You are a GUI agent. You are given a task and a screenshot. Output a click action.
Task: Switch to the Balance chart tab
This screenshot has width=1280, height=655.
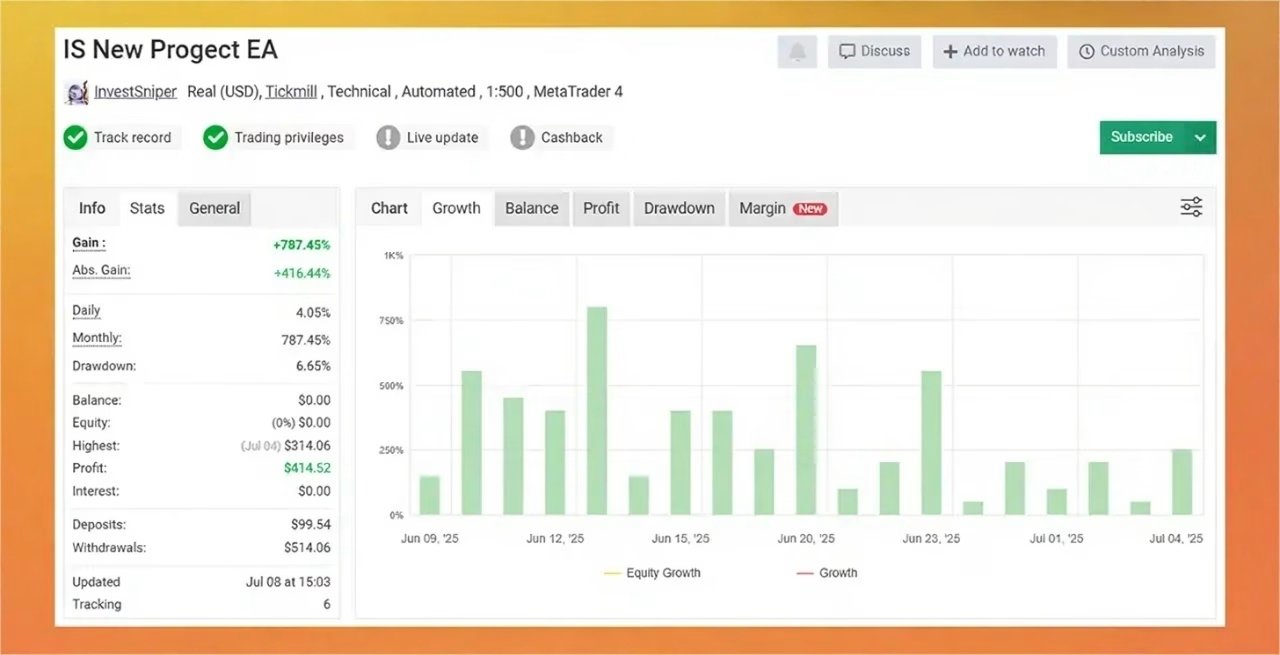point(531,208)
